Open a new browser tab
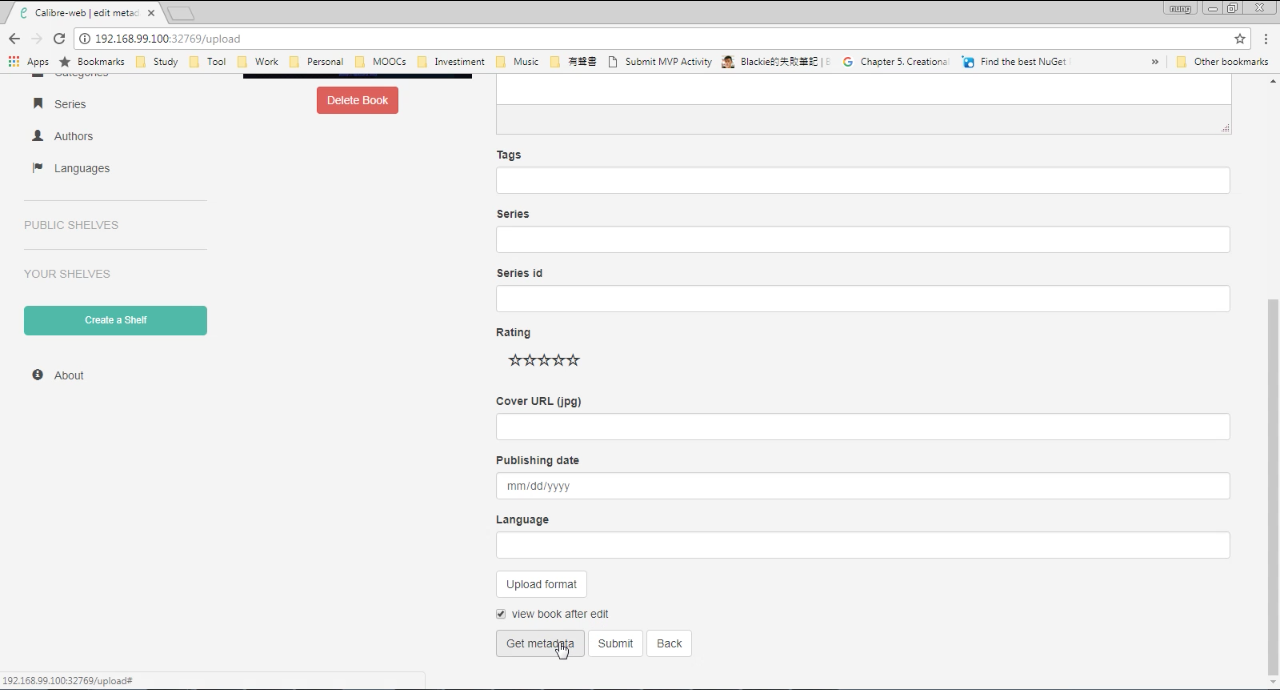 click(181, 13)
